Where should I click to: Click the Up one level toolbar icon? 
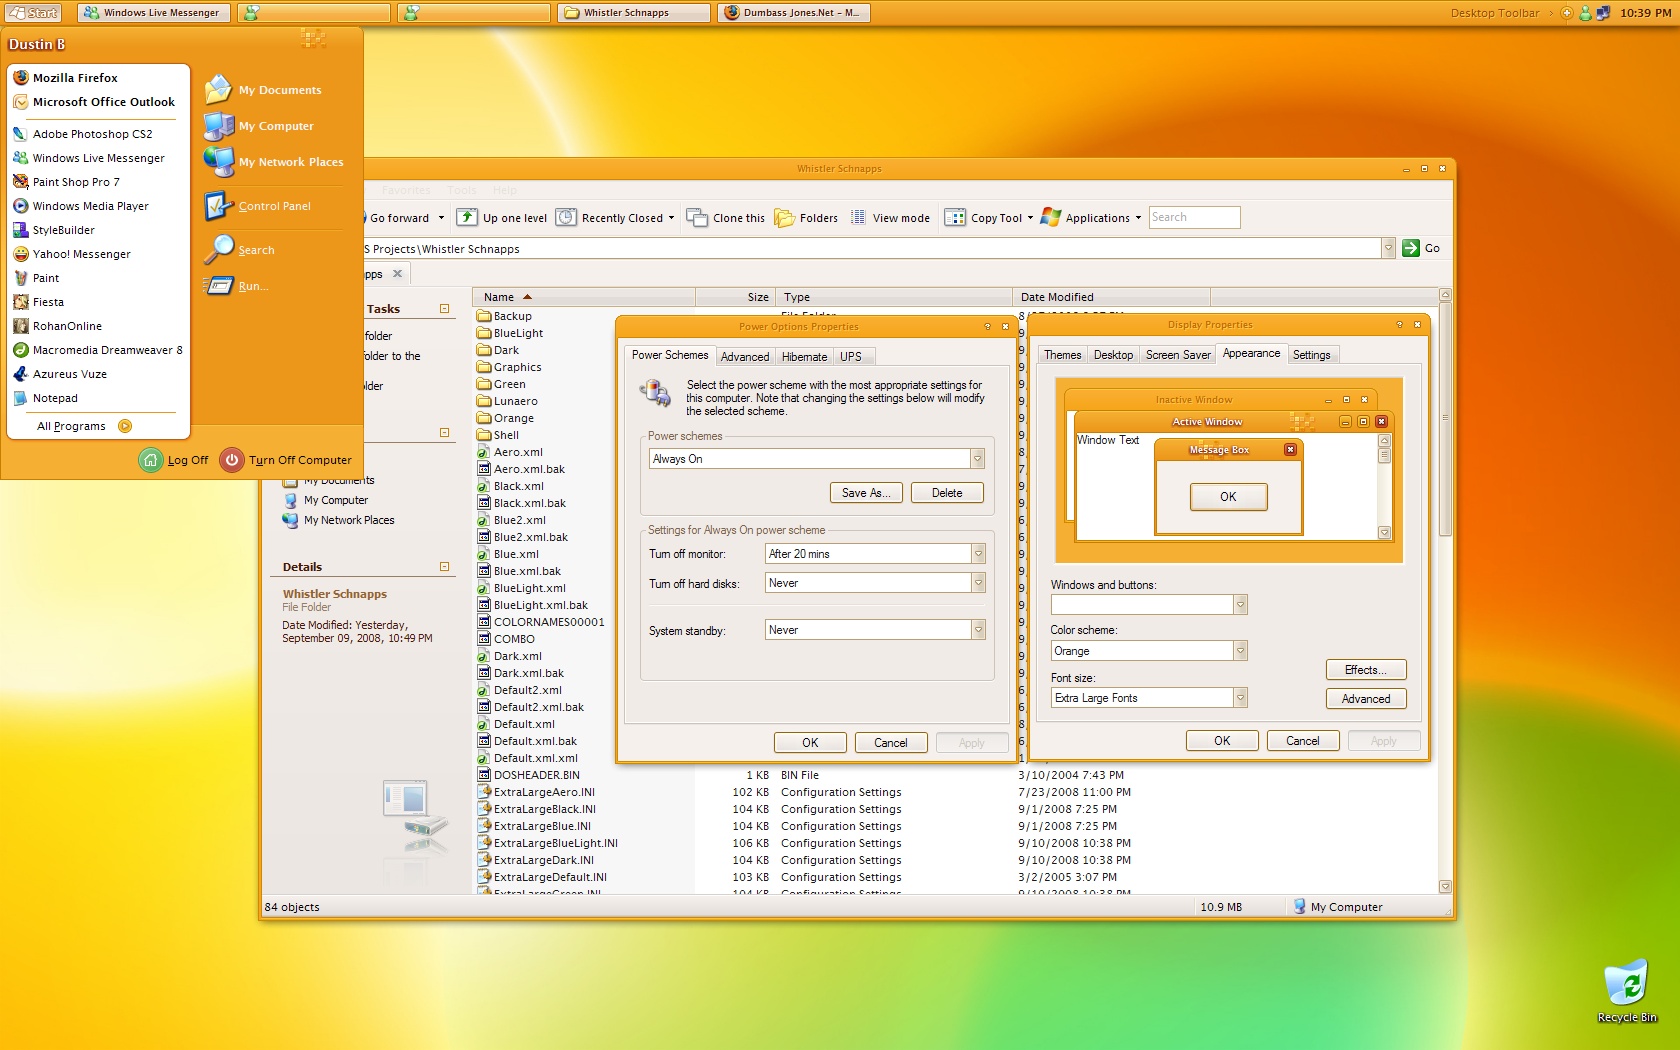(467, 217)
